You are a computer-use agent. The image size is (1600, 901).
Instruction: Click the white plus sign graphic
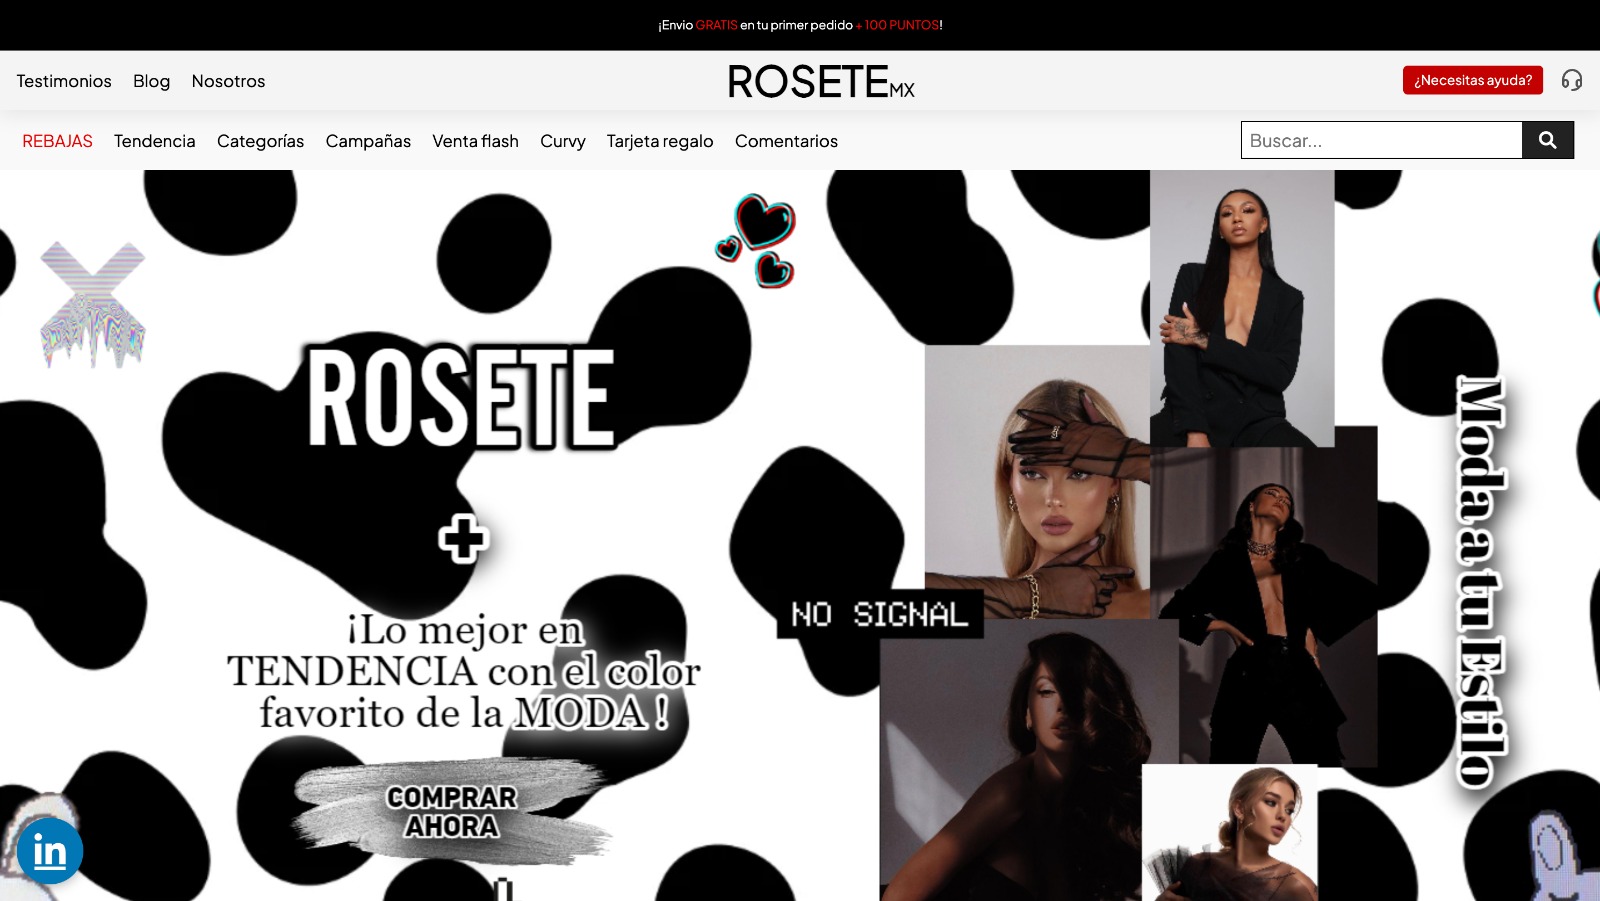click(x=464, y=539)
